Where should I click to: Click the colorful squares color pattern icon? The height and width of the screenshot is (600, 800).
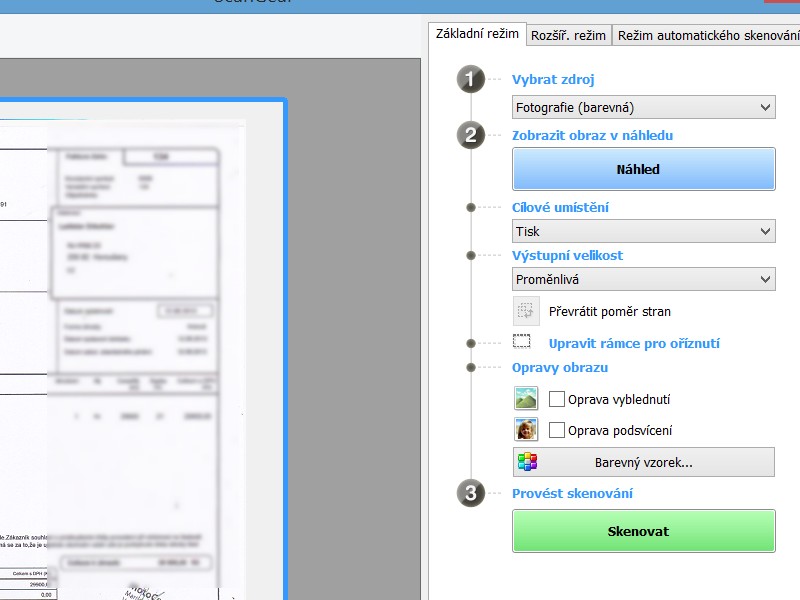527,462
